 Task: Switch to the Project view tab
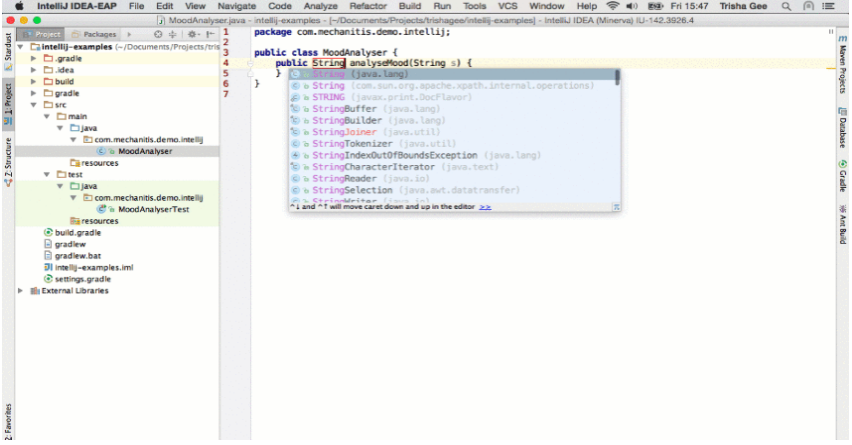pos(41,34)
